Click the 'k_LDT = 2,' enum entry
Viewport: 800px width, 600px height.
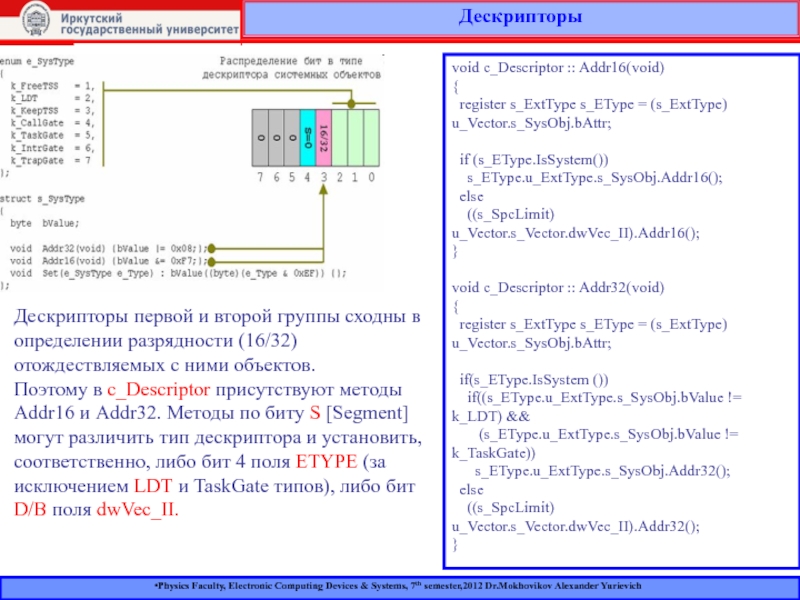pos(52,98)
